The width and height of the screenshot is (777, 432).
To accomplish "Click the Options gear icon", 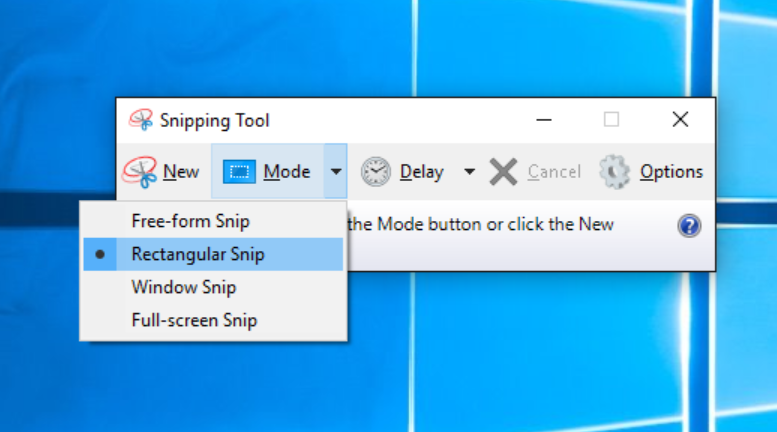I will tap(614, 172).
